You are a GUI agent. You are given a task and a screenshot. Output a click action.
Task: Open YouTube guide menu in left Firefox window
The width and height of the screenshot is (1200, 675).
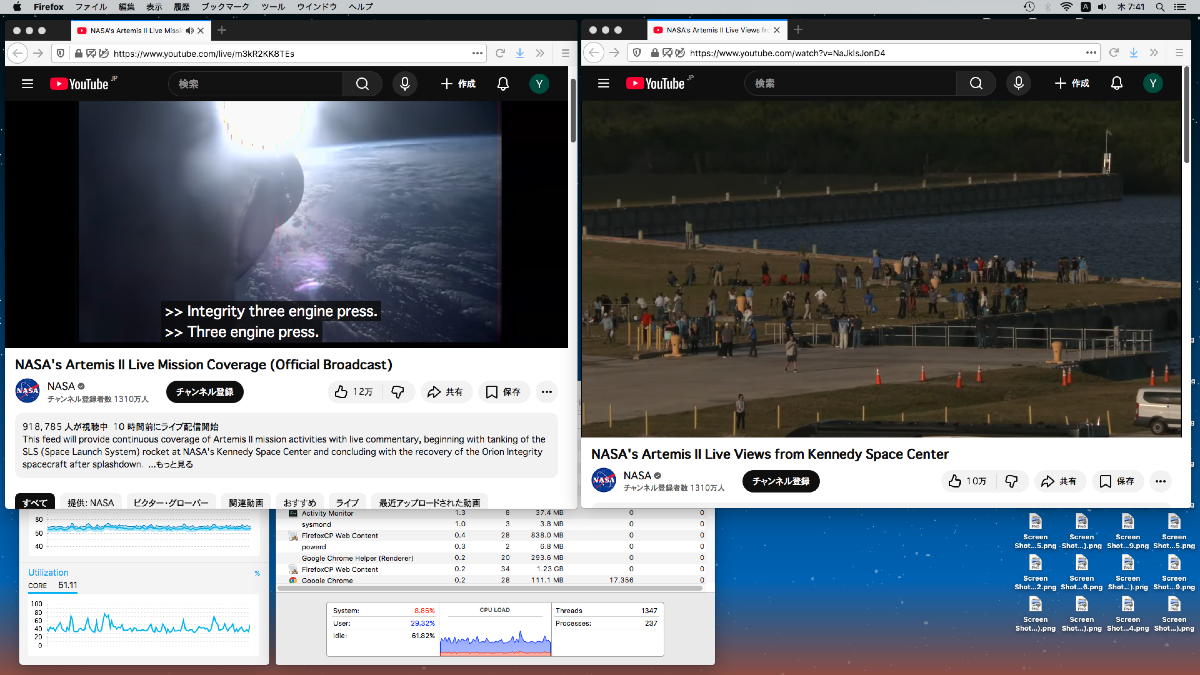pos(27,84)
